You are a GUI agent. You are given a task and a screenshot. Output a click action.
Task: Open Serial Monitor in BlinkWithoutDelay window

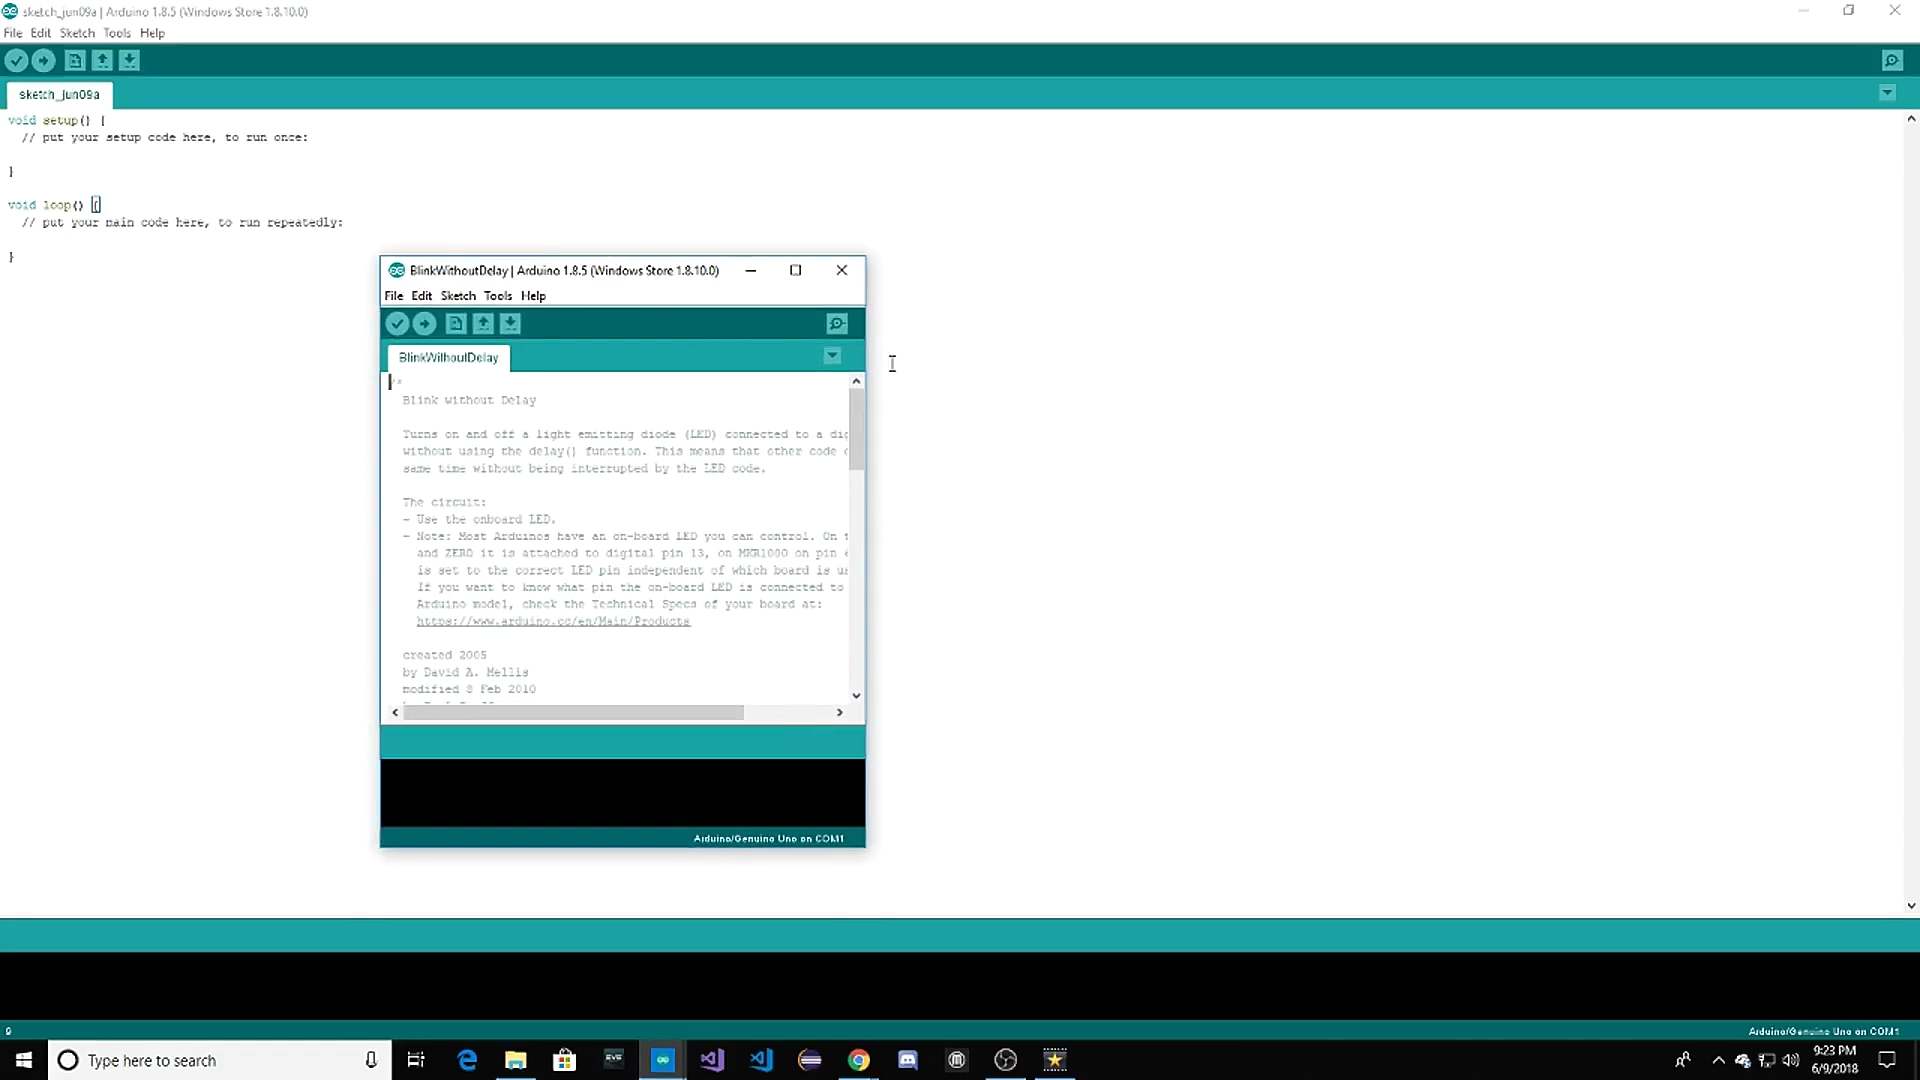coord(837,324)
